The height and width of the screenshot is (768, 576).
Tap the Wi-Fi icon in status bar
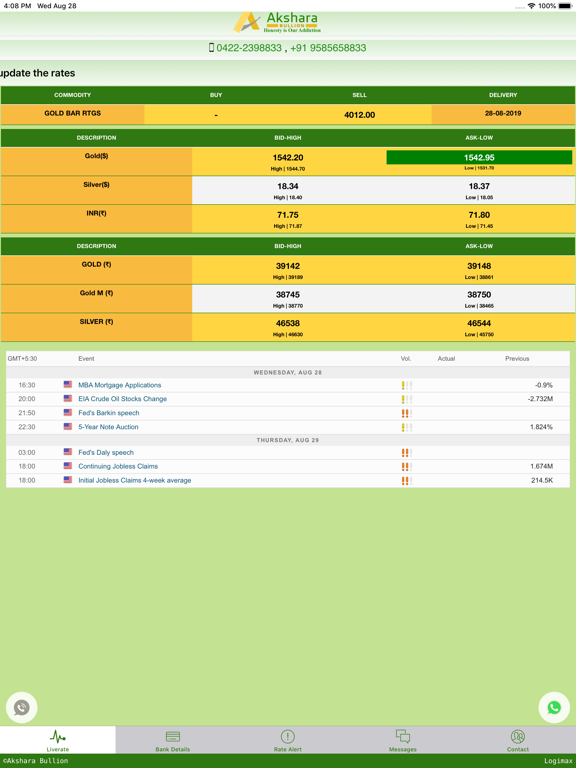(x=531, y=6)
